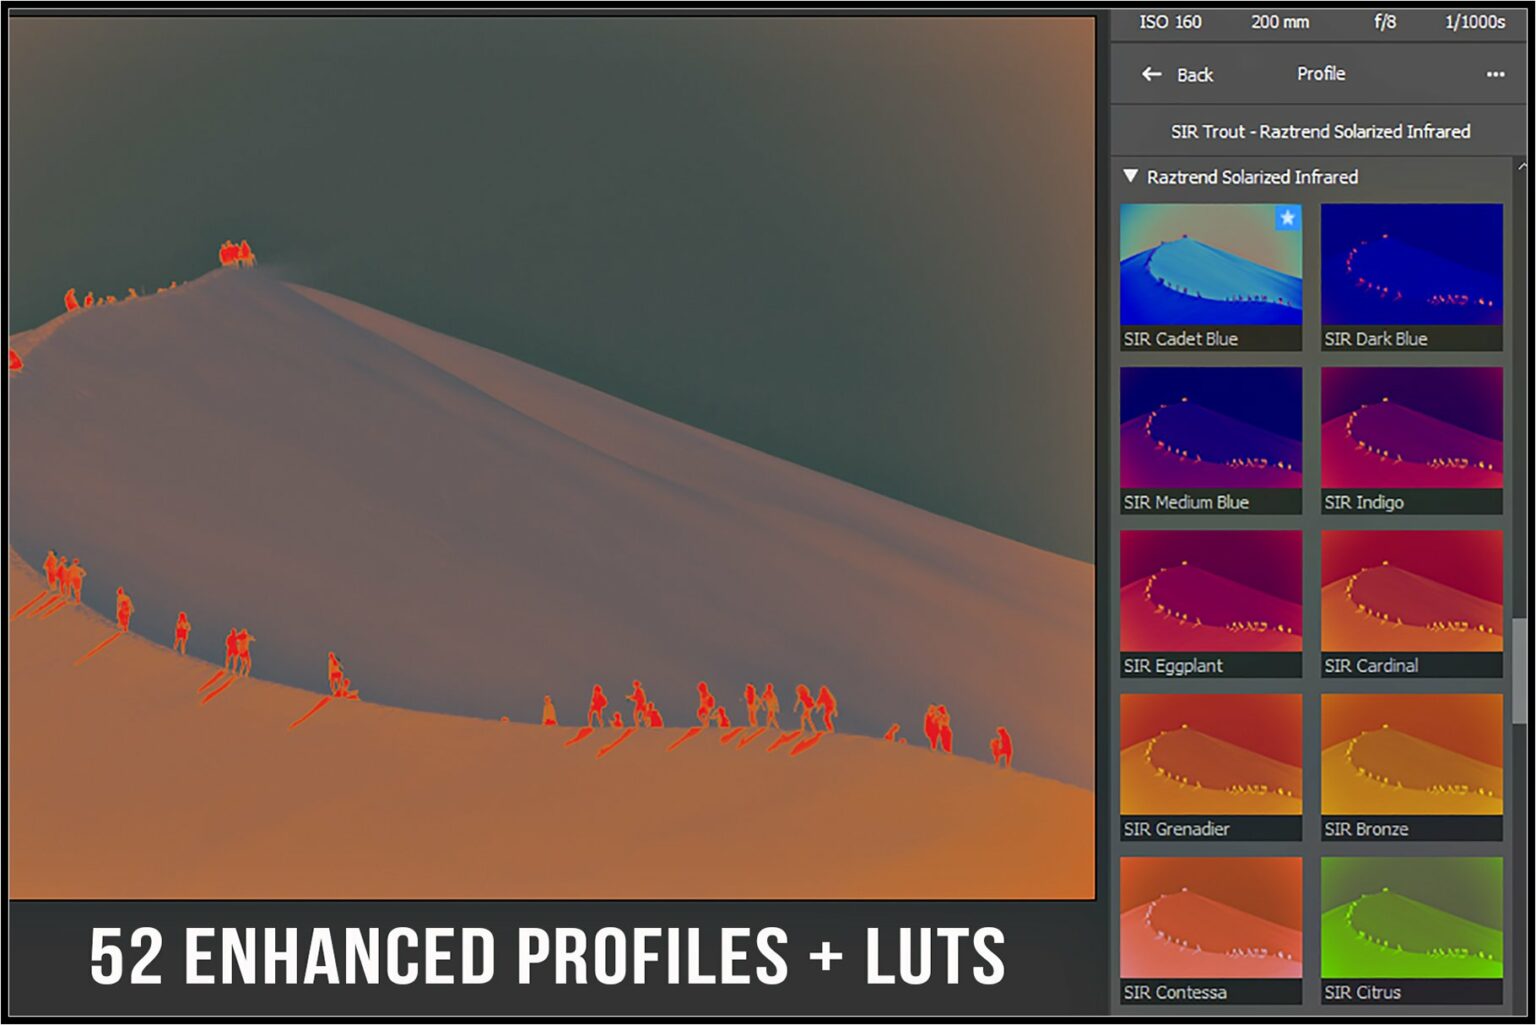Image resolution: width=1536 pixels, height=1025 pixels.
Task: Click the Back button
Action: (x=1196, y=75)
